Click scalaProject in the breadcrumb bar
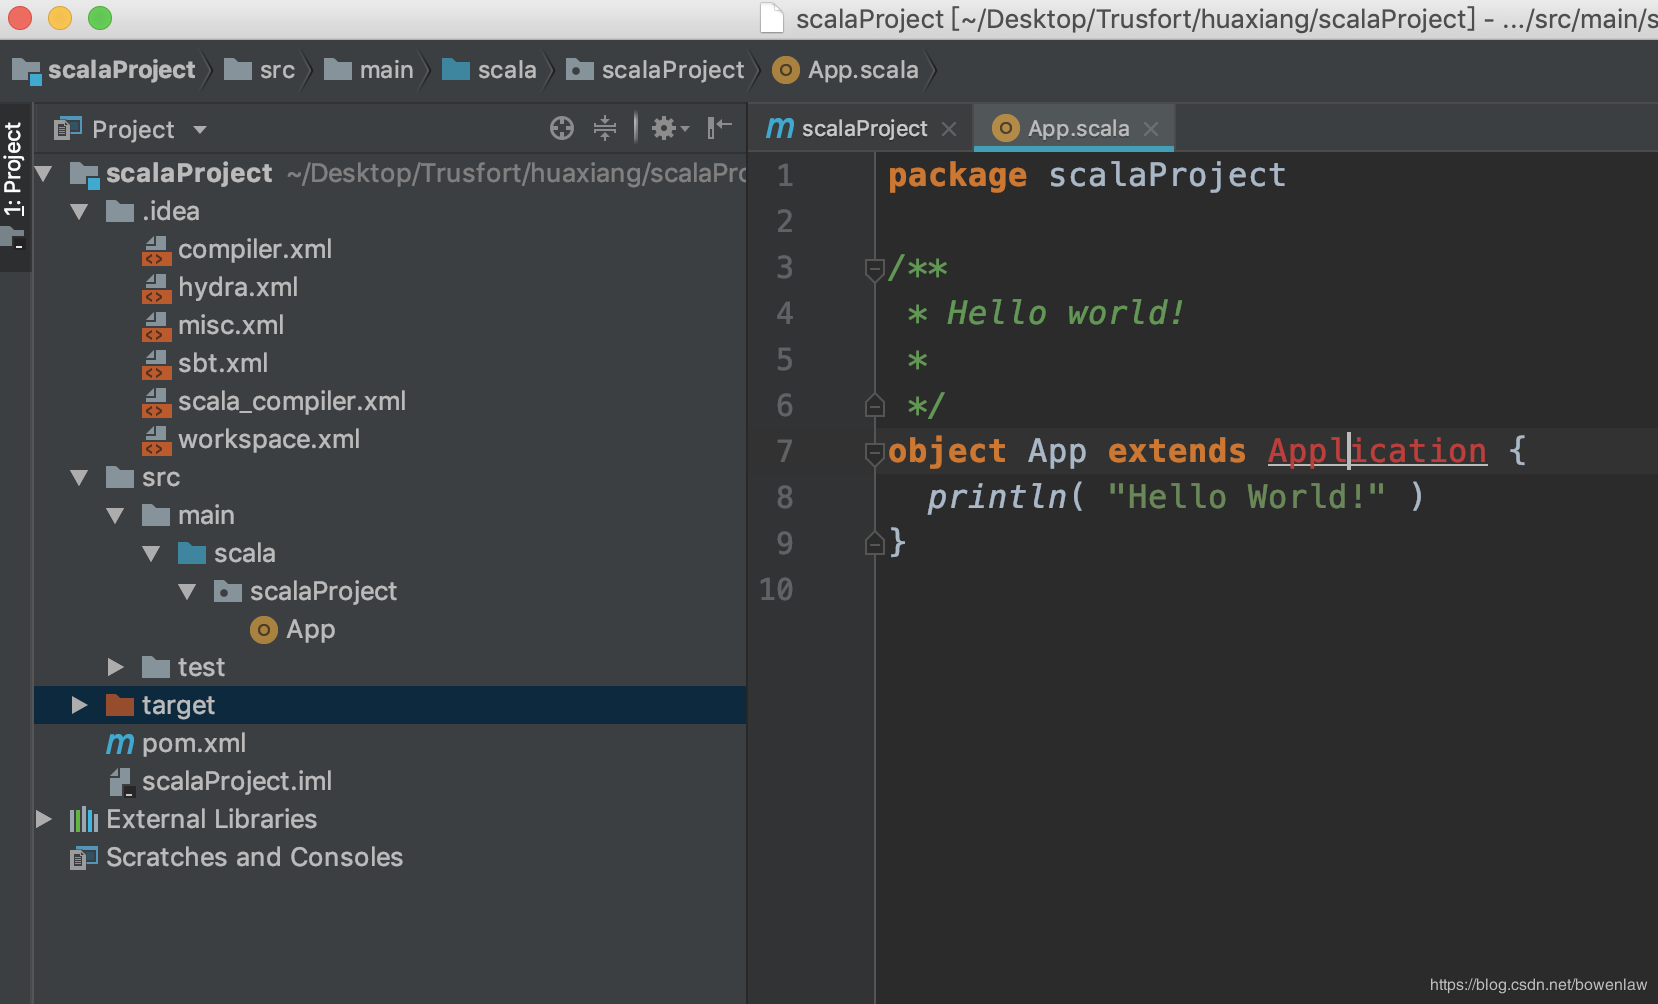Screen dimensions: 1658x1004 click(122, 70)
